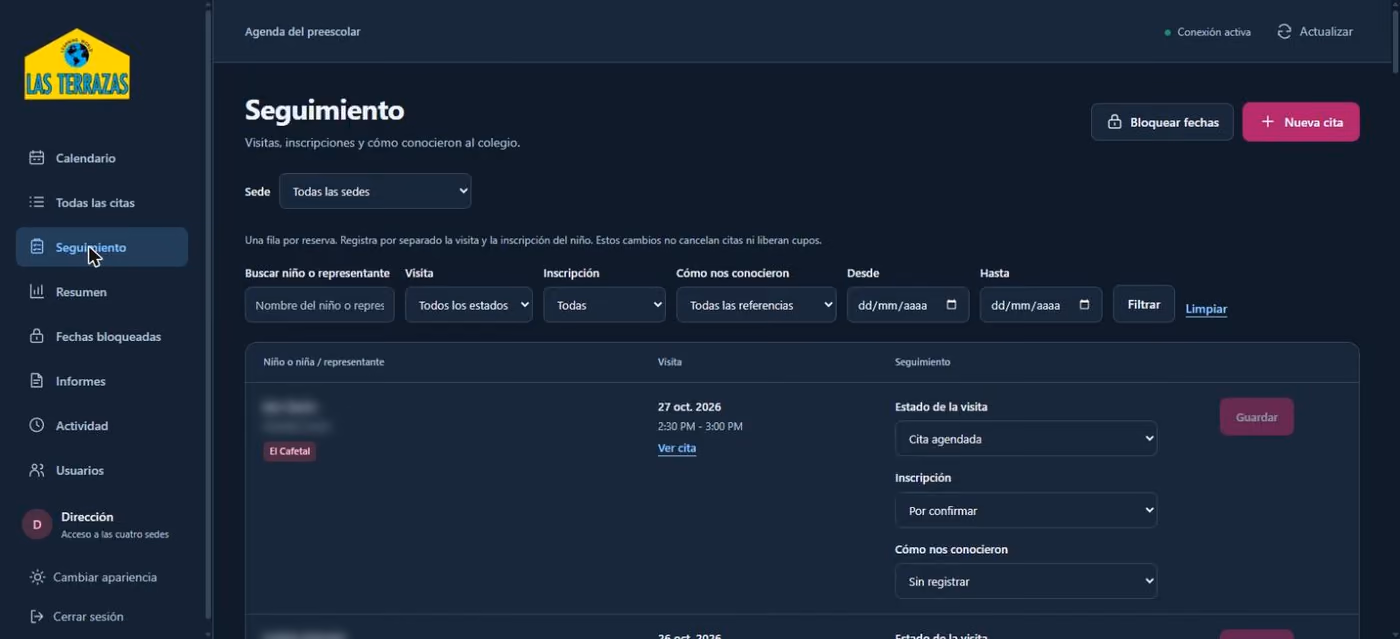Open the Usuarios page
Viewport: 1400px width, 639px height.
tap(102, 470)
